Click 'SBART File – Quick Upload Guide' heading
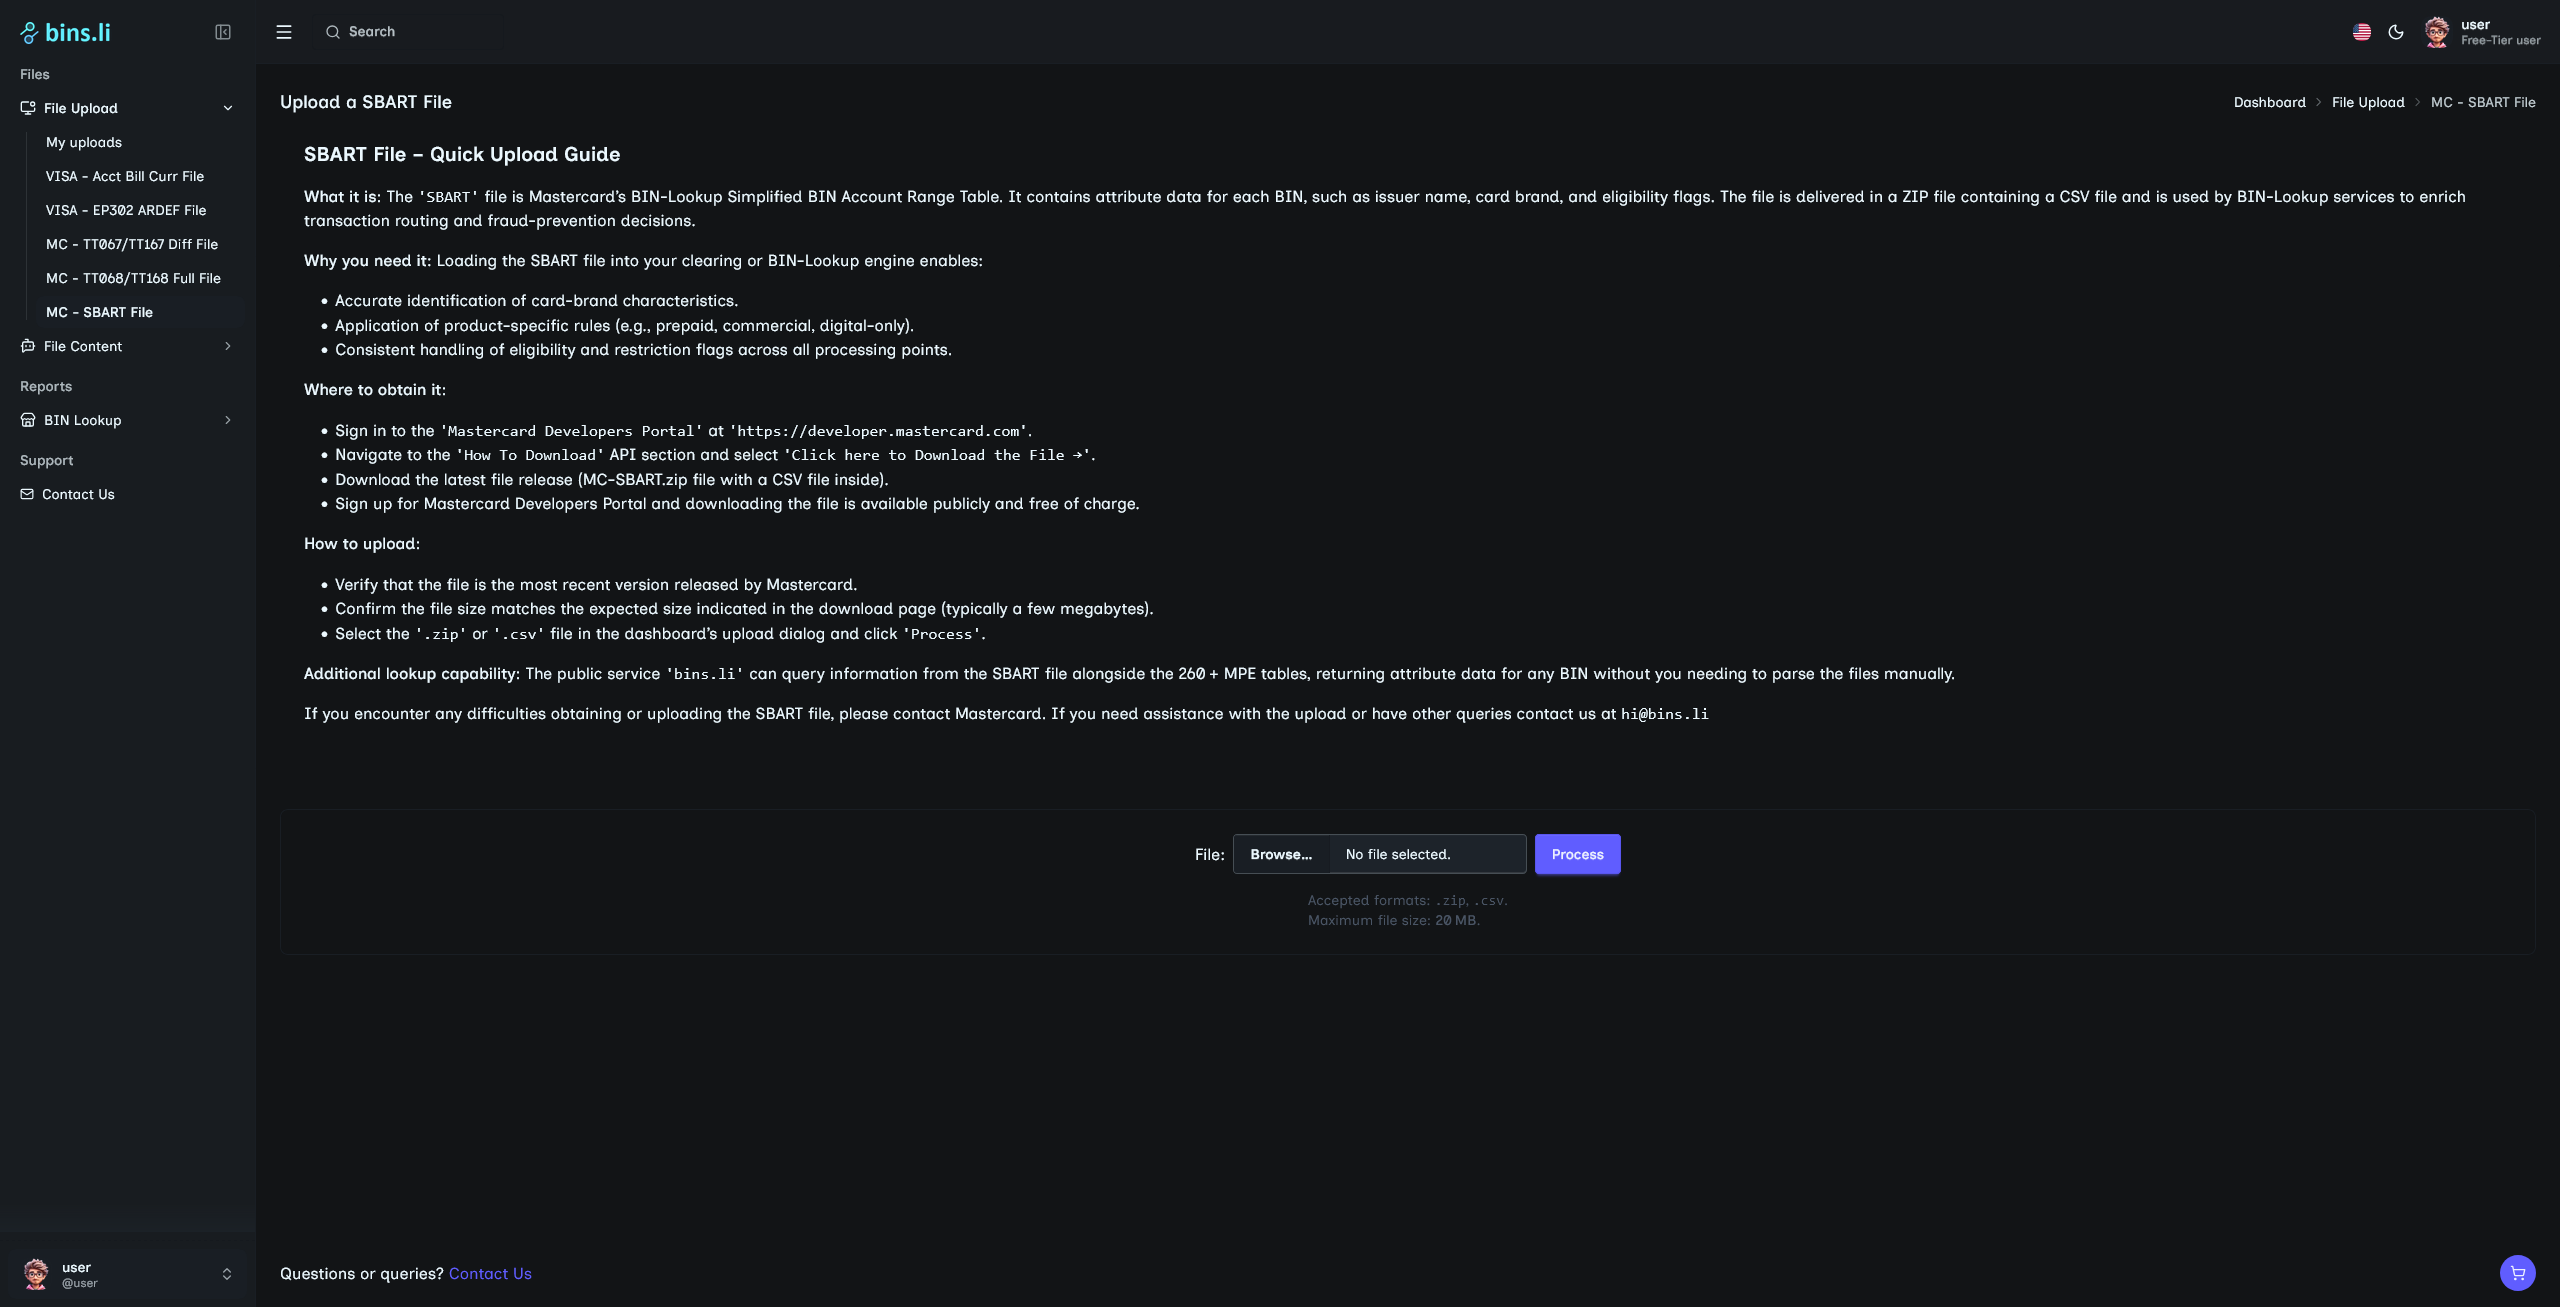This screenshot has height=1307, width=2560. [462, 154]
